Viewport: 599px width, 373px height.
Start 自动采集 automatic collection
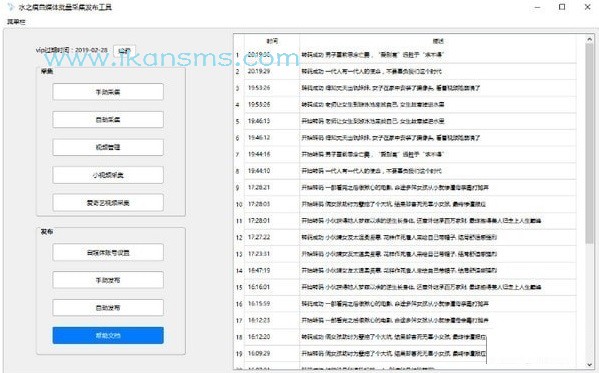[x=108, y=120]
